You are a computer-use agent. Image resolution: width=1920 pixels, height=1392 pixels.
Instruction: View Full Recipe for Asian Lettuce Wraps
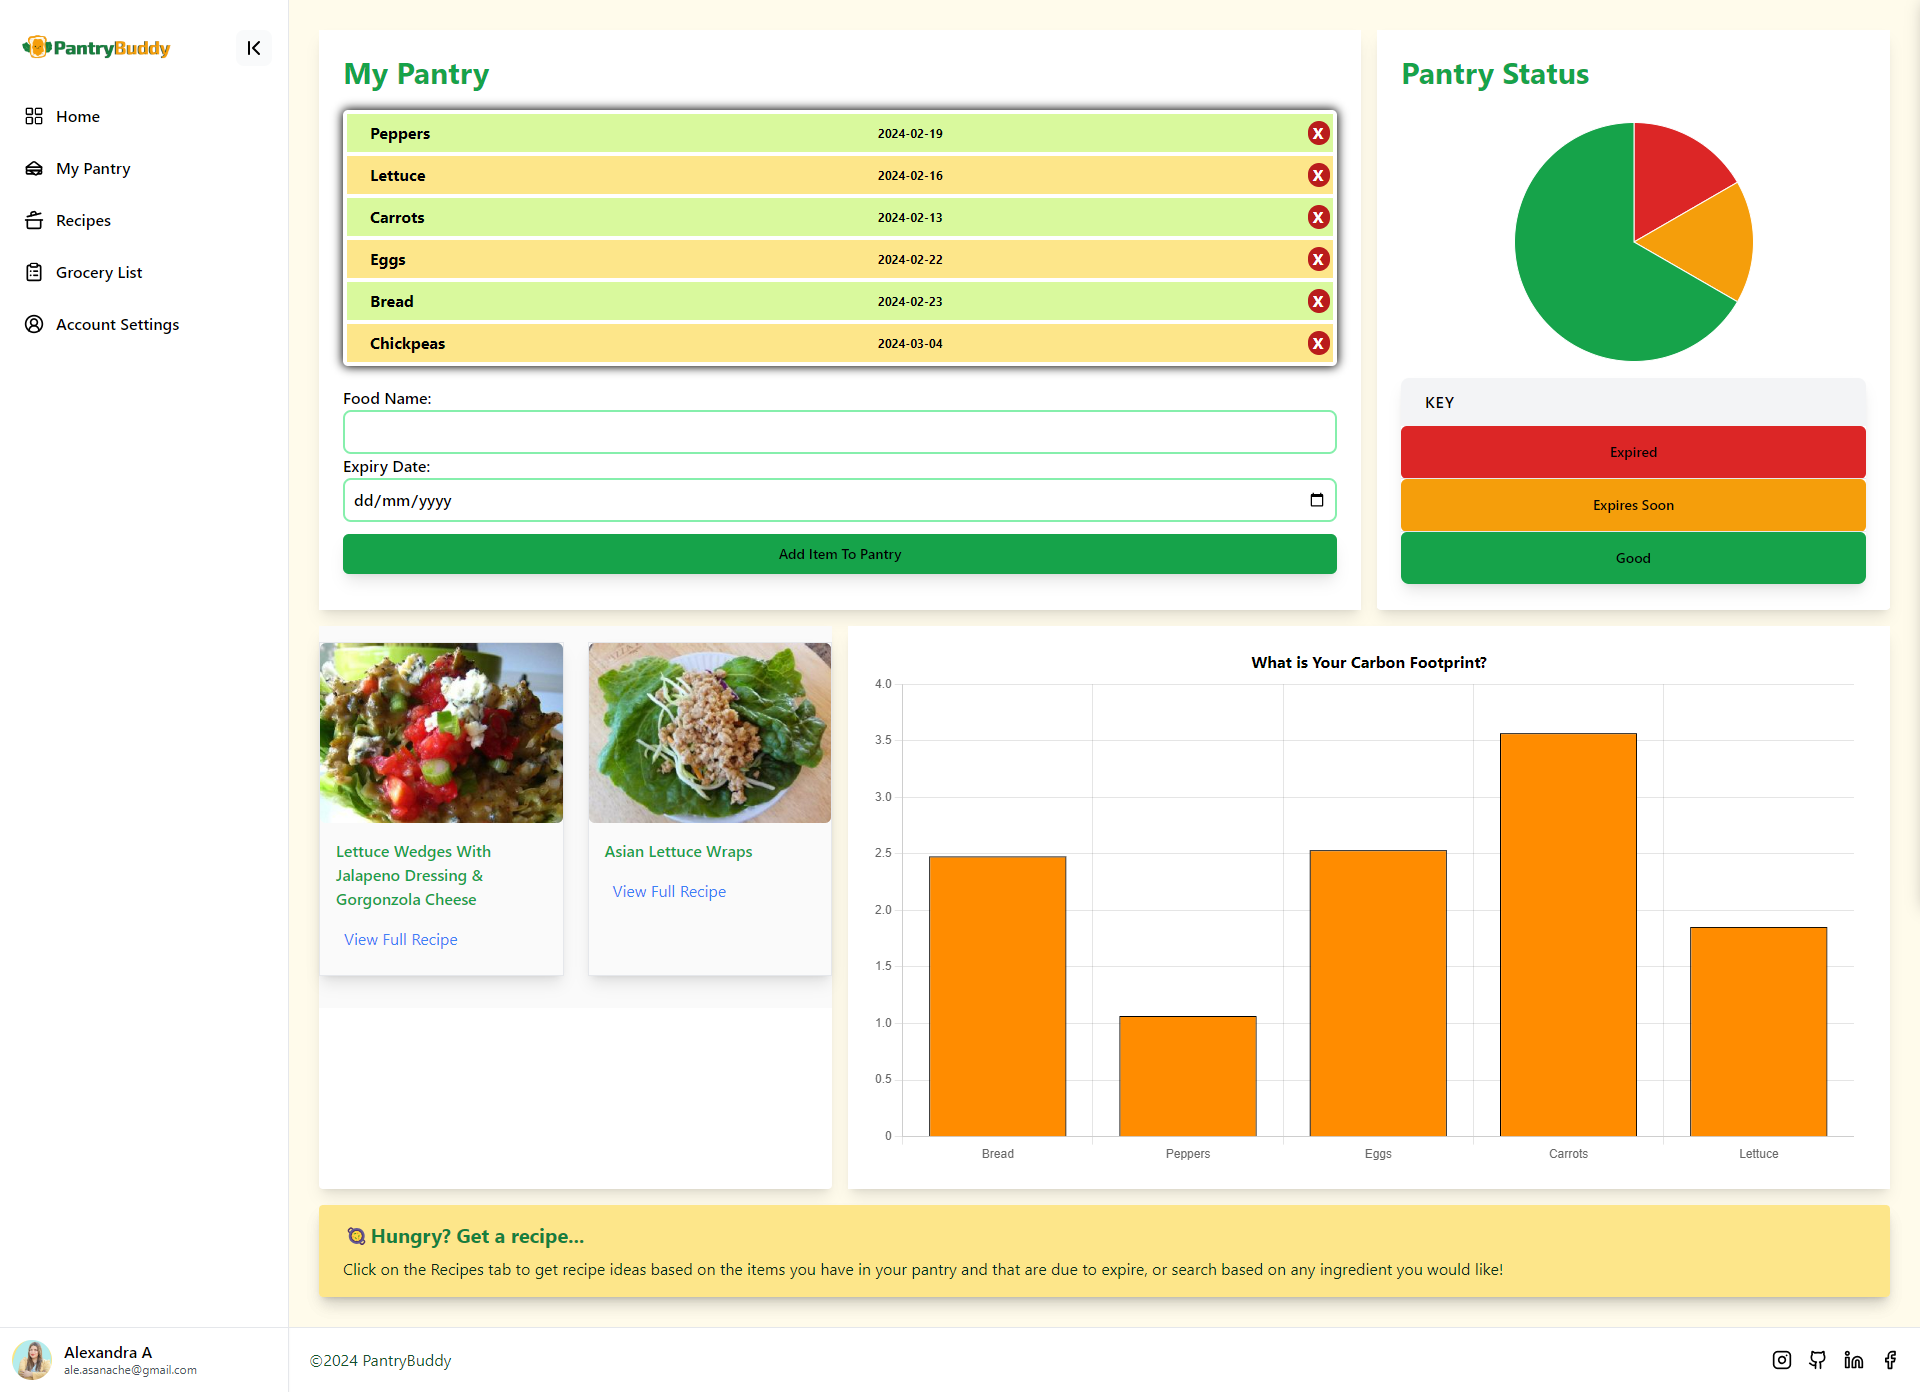pos(668,891)
